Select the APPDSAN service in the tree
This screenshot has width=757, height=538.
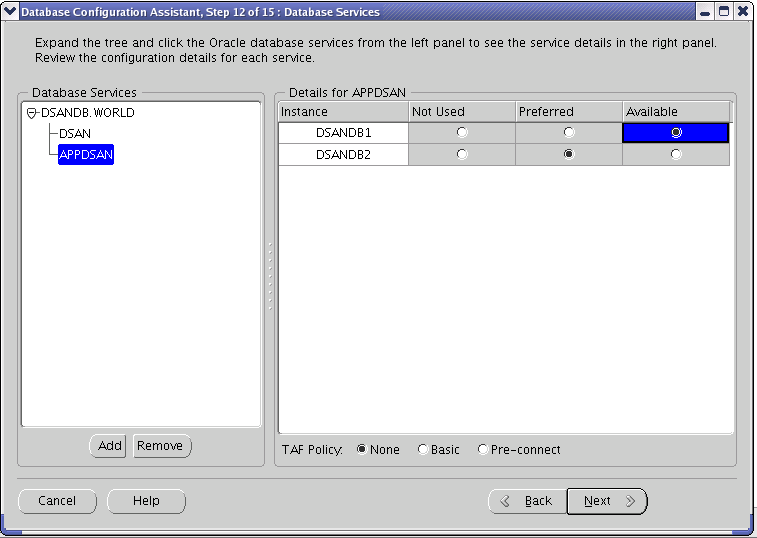pos(86,155)
